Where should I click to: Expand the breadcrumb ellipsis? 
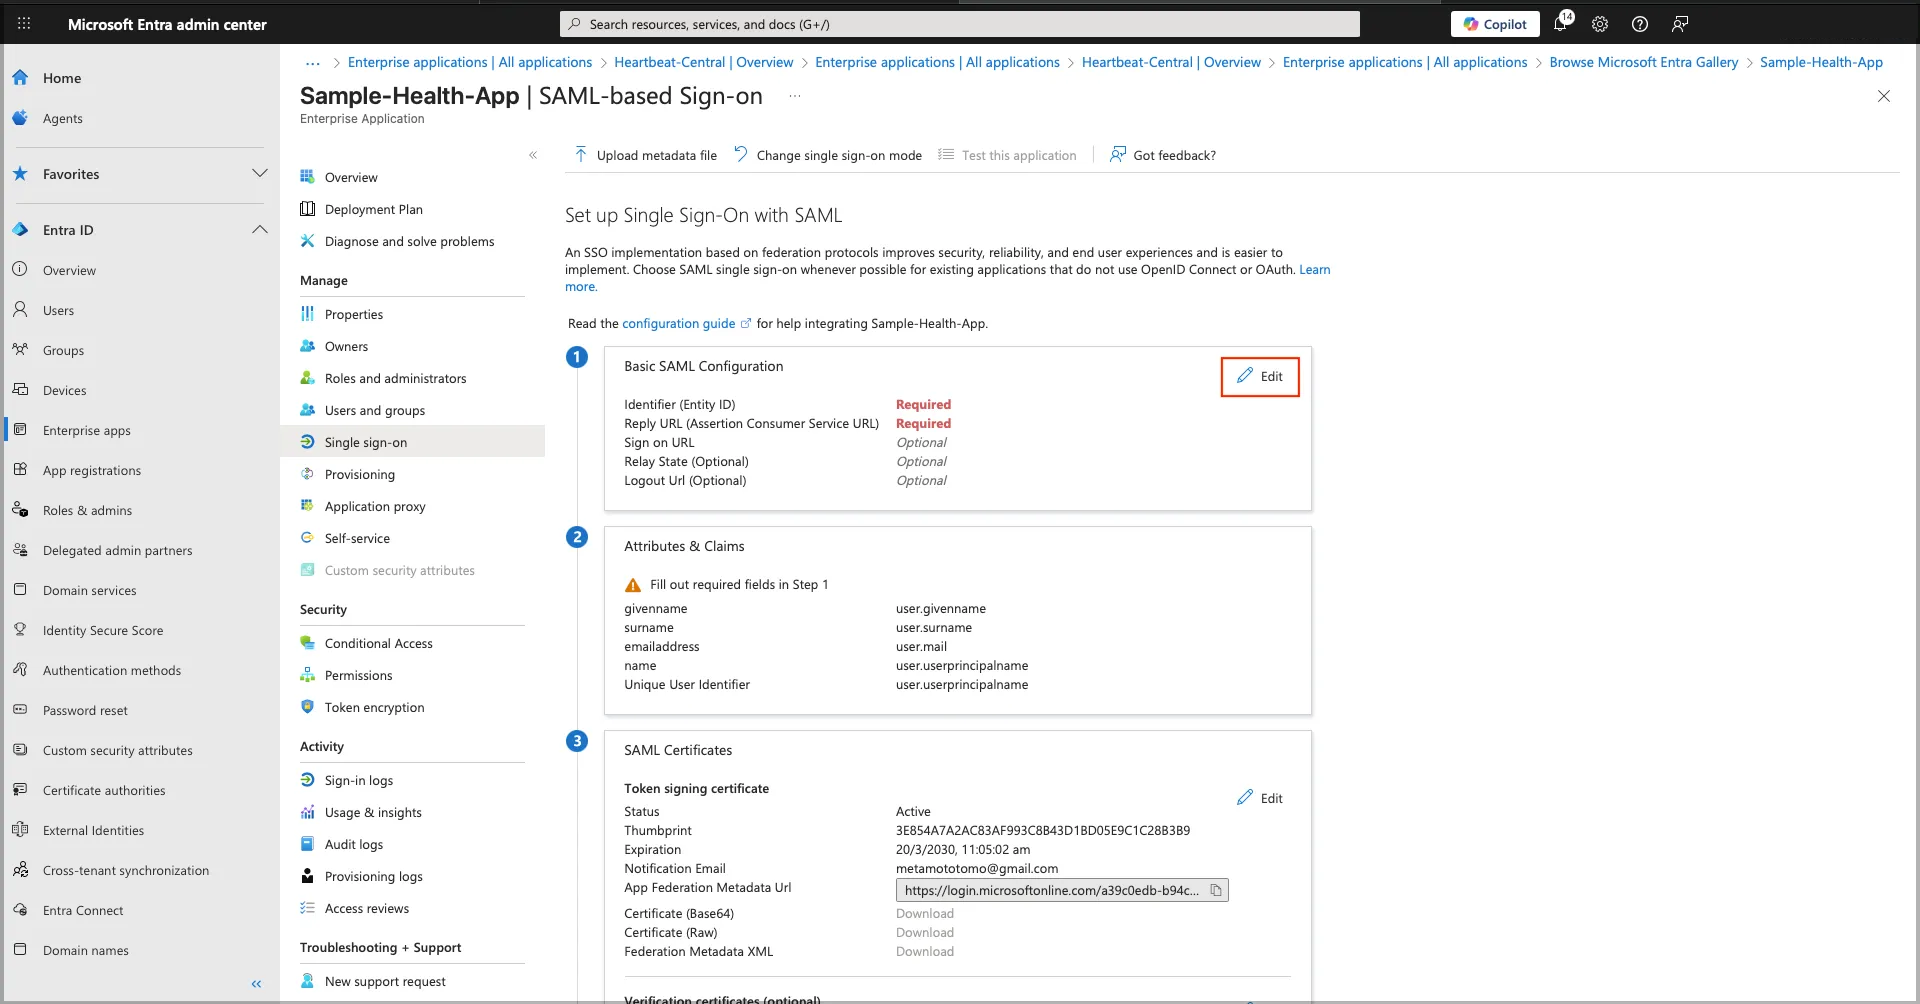(313, 63)
